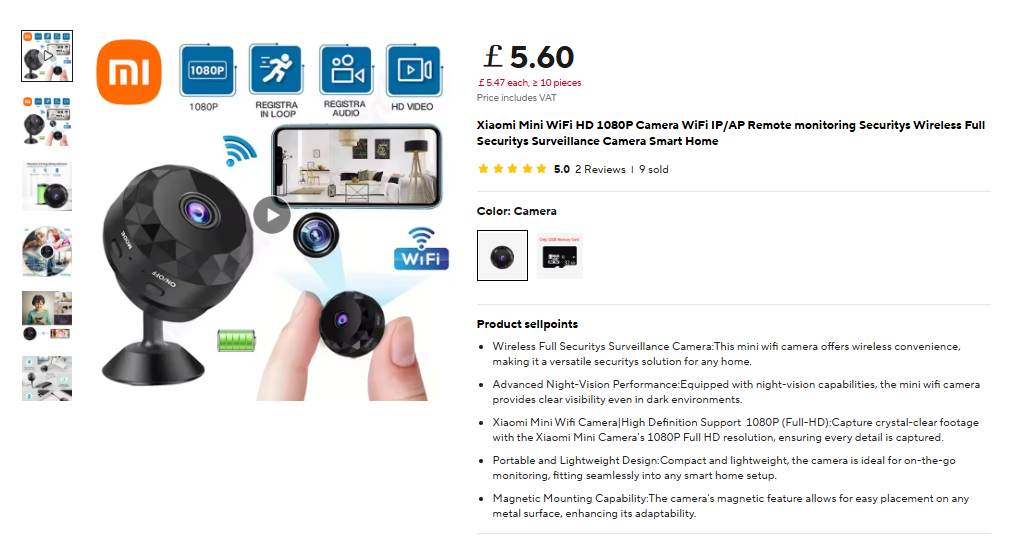Image resolution: width=1009 pixels, height=544 pixels.
Task: Click the orange Xiaomi Mi logo
Action: [129, 72]
